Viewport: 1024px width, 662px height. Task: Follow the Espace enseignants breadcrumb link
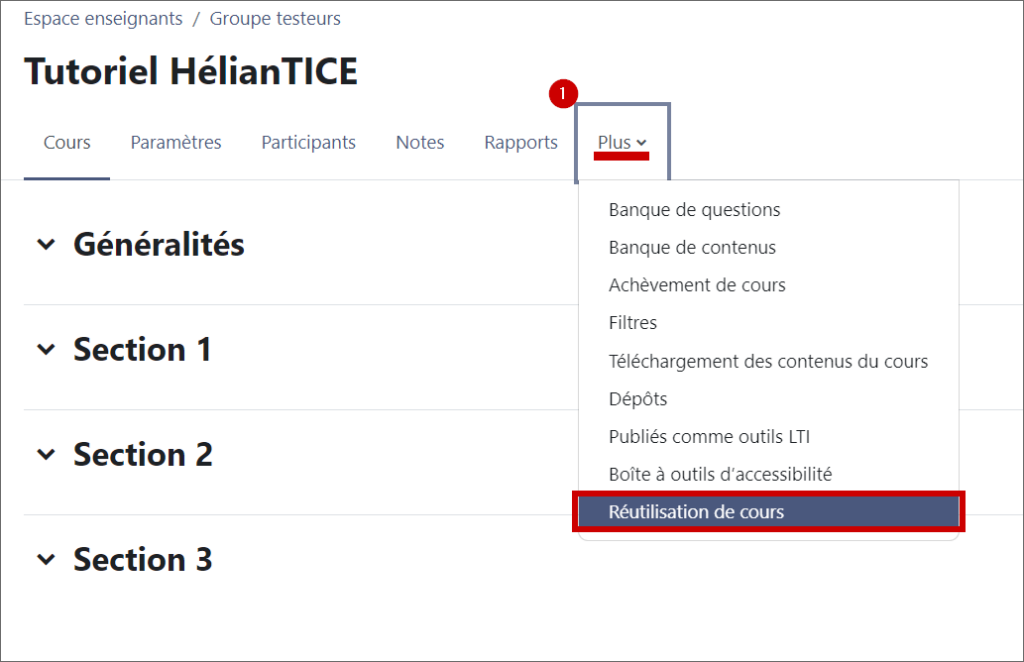coord(103,18)
